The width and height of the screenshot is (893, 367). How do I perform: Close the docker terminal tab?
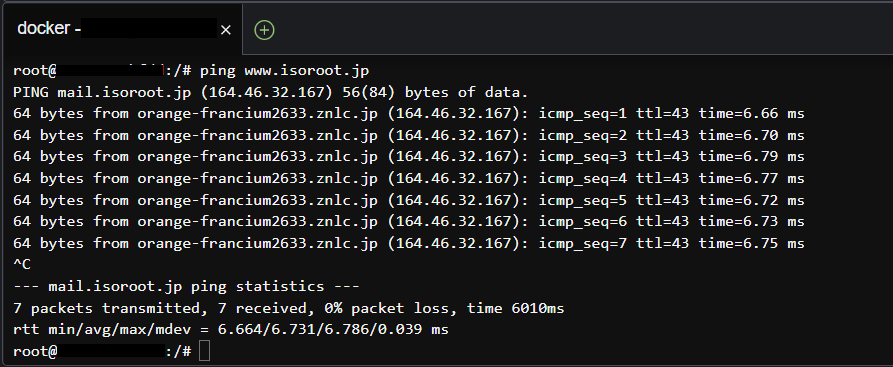pos(226,30)
